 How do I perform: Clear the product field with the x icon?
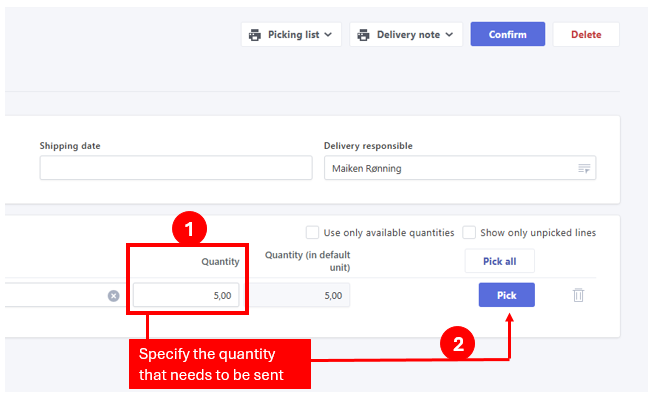113,296
